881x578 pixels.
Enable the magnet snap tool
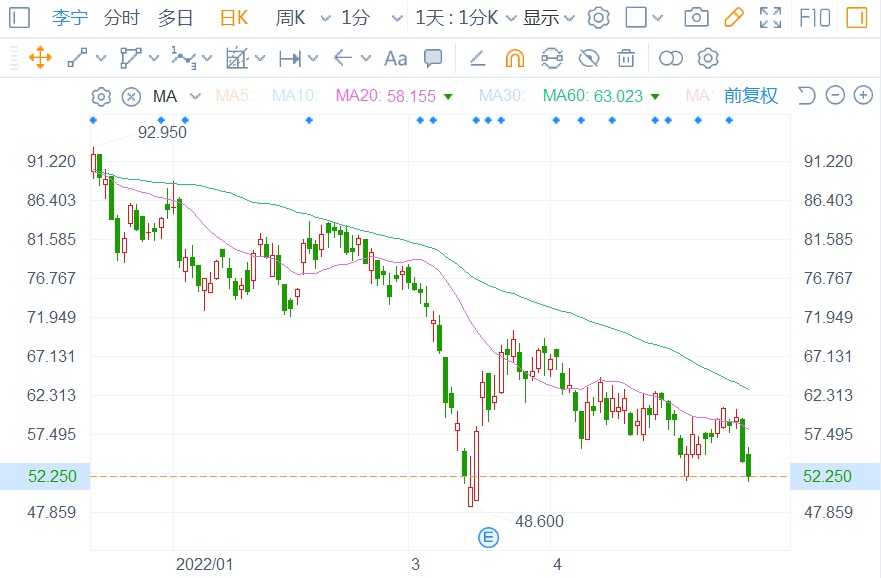(514, 58)
